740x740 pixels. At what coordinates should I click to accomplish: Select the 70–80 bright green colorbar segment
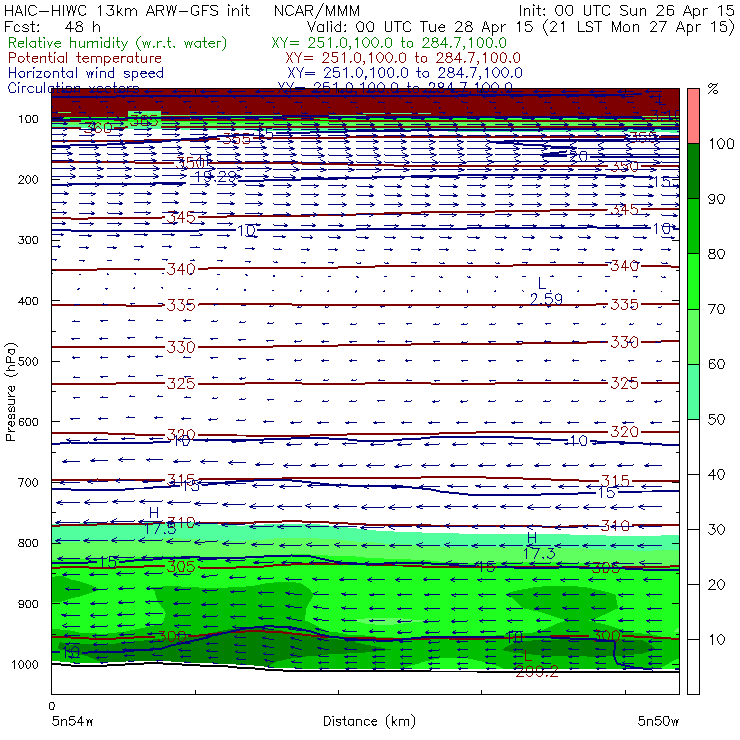point(693,281)
